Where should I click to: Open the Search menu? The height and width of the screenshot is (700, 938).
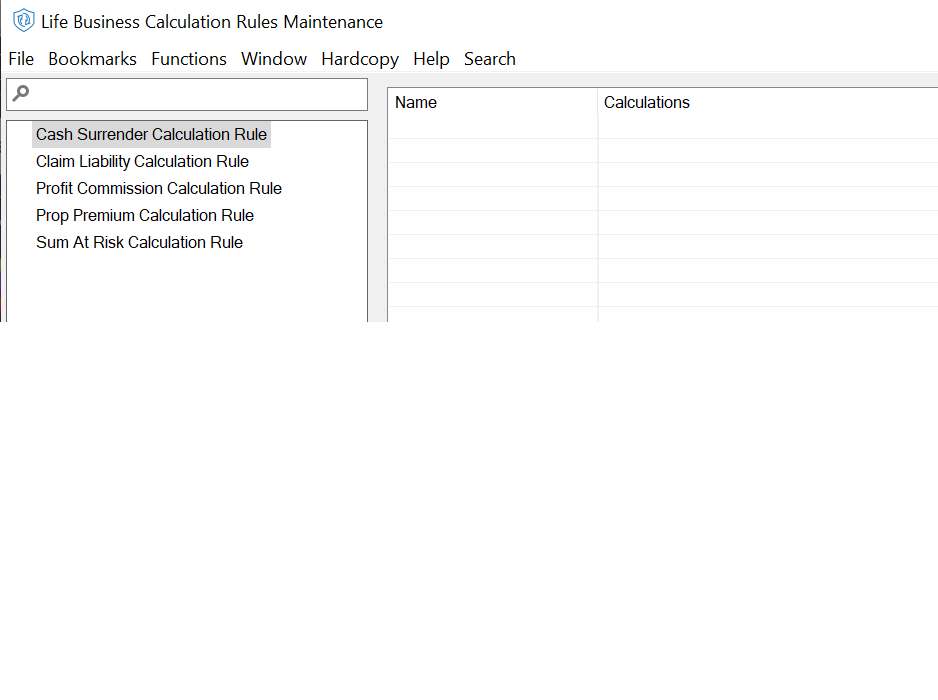click(x=489, y=59)
